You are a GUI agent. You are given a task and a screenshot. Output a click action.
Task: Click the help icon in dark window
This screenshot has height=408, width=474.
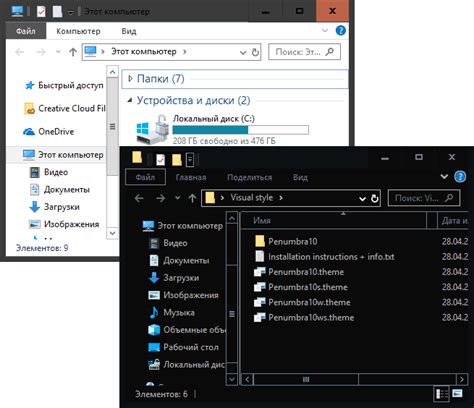(460, 177)
